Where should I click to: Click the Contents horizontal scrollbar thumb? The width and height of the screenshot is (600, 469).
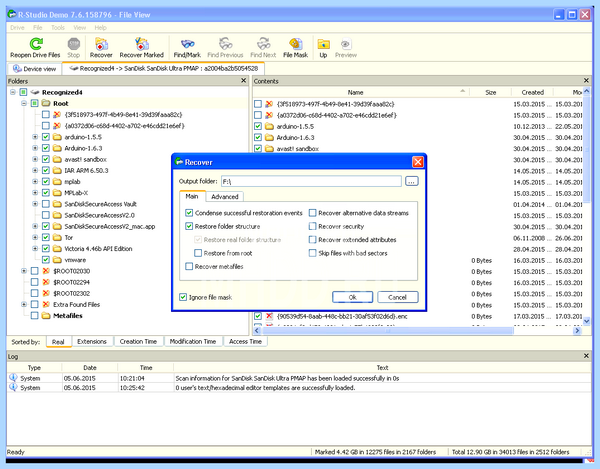387,330
